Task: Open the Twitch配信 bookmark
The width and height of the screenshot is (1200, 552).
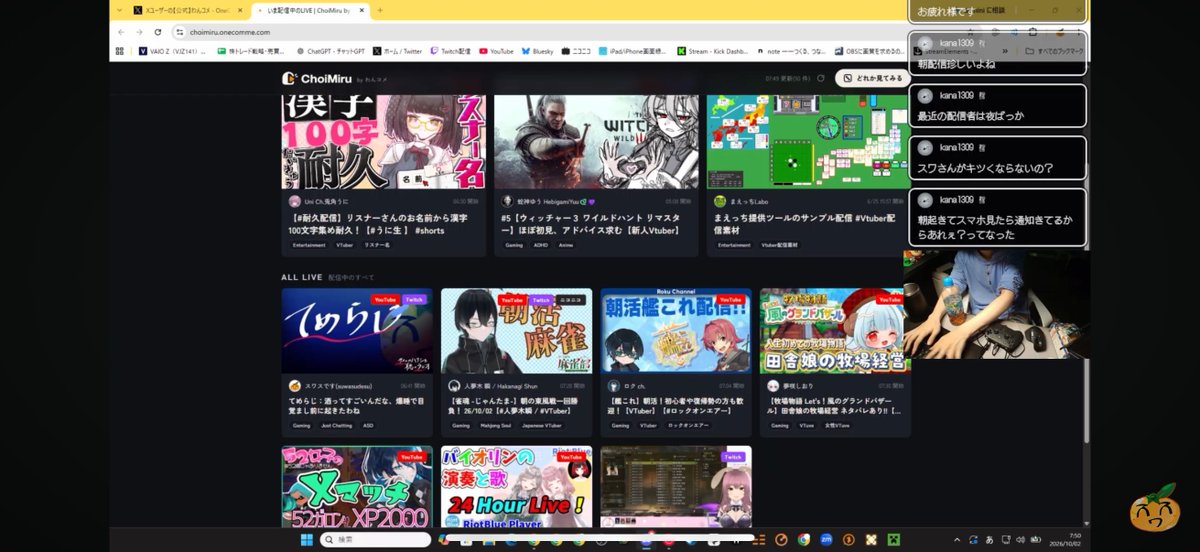Action: point(450,50)
